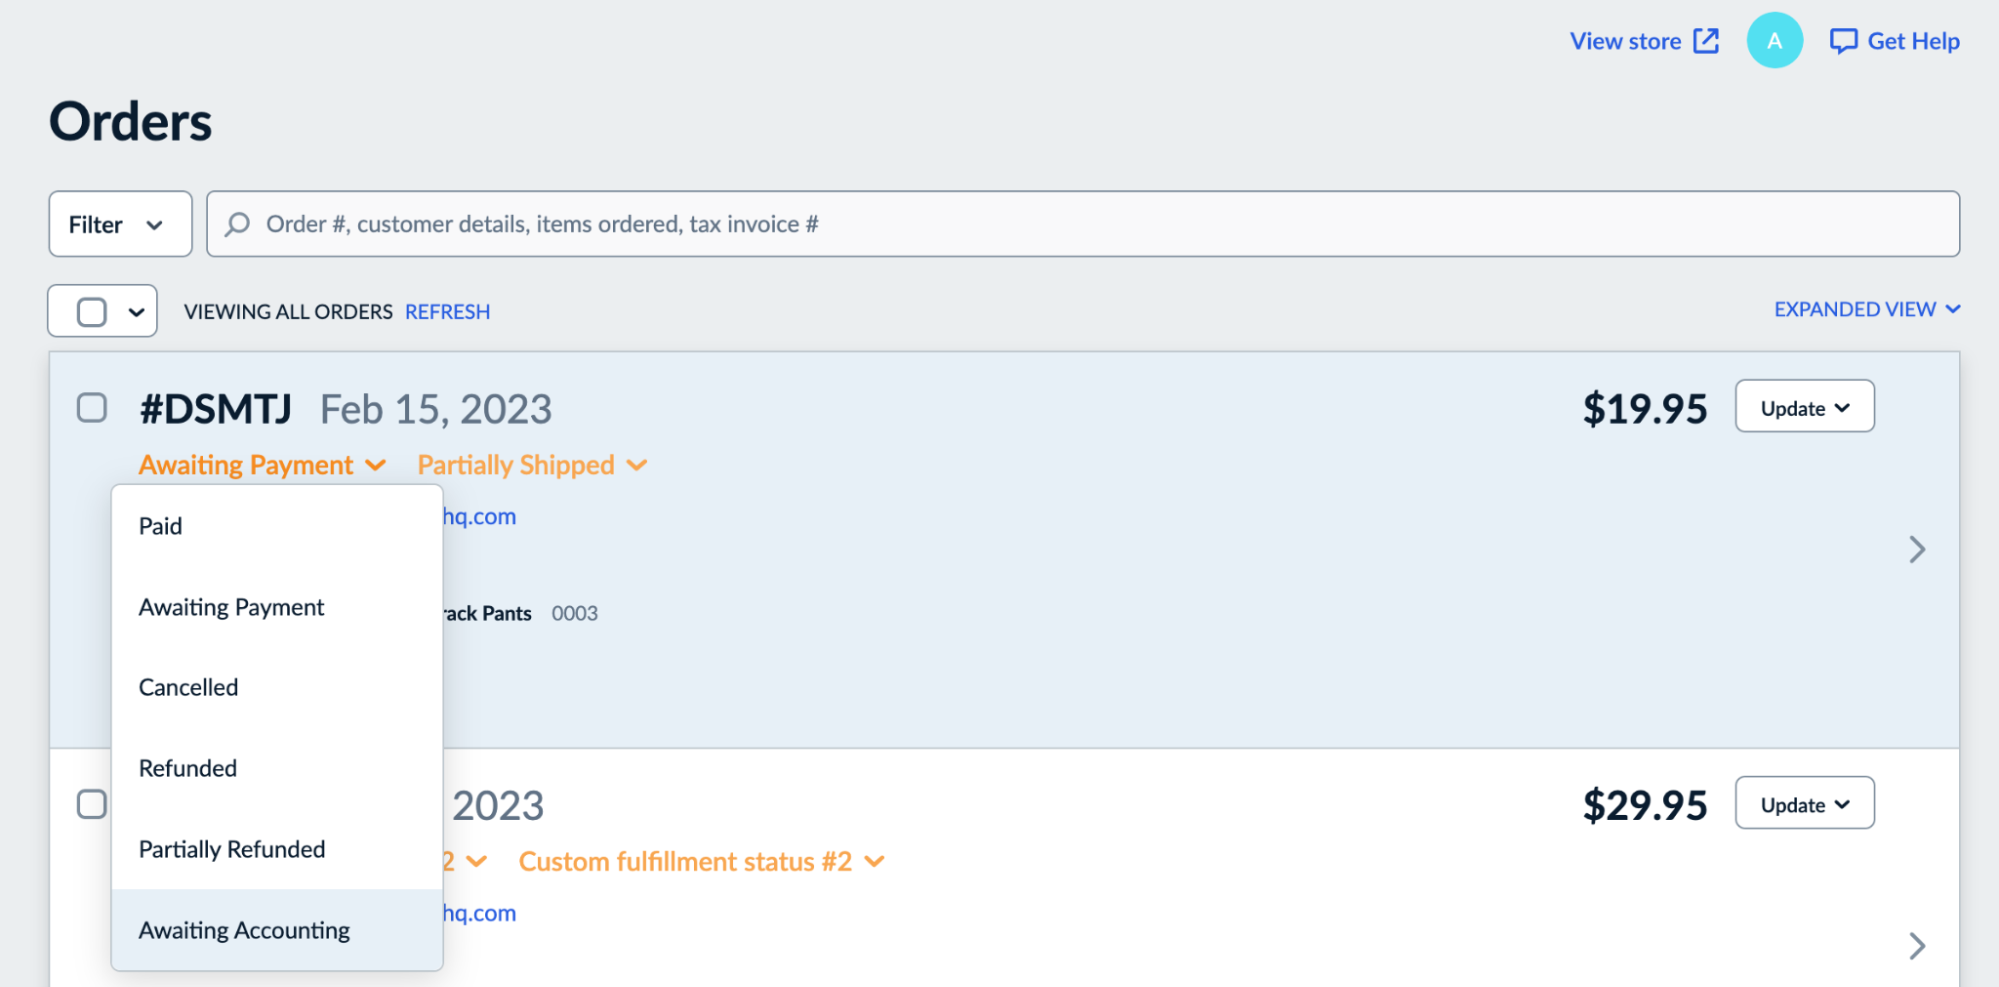Open the $29.95 order details chevron
1999x987 pixels.
tap(1919, 945)
